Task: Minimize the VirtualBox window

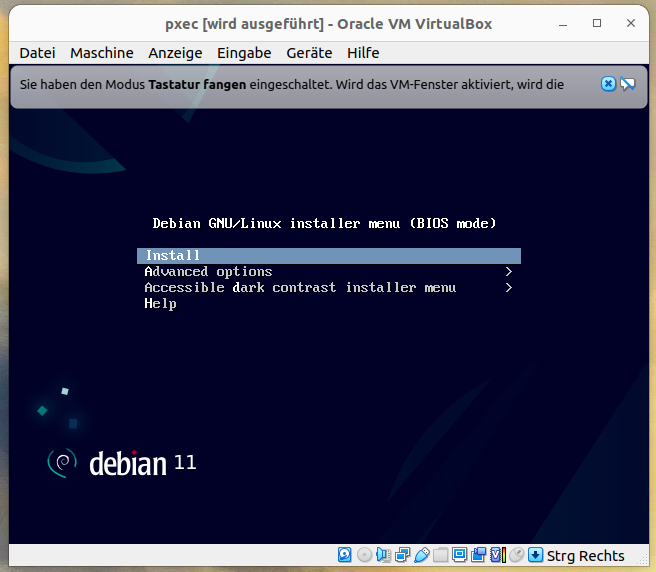Action: tap(563, 24)
